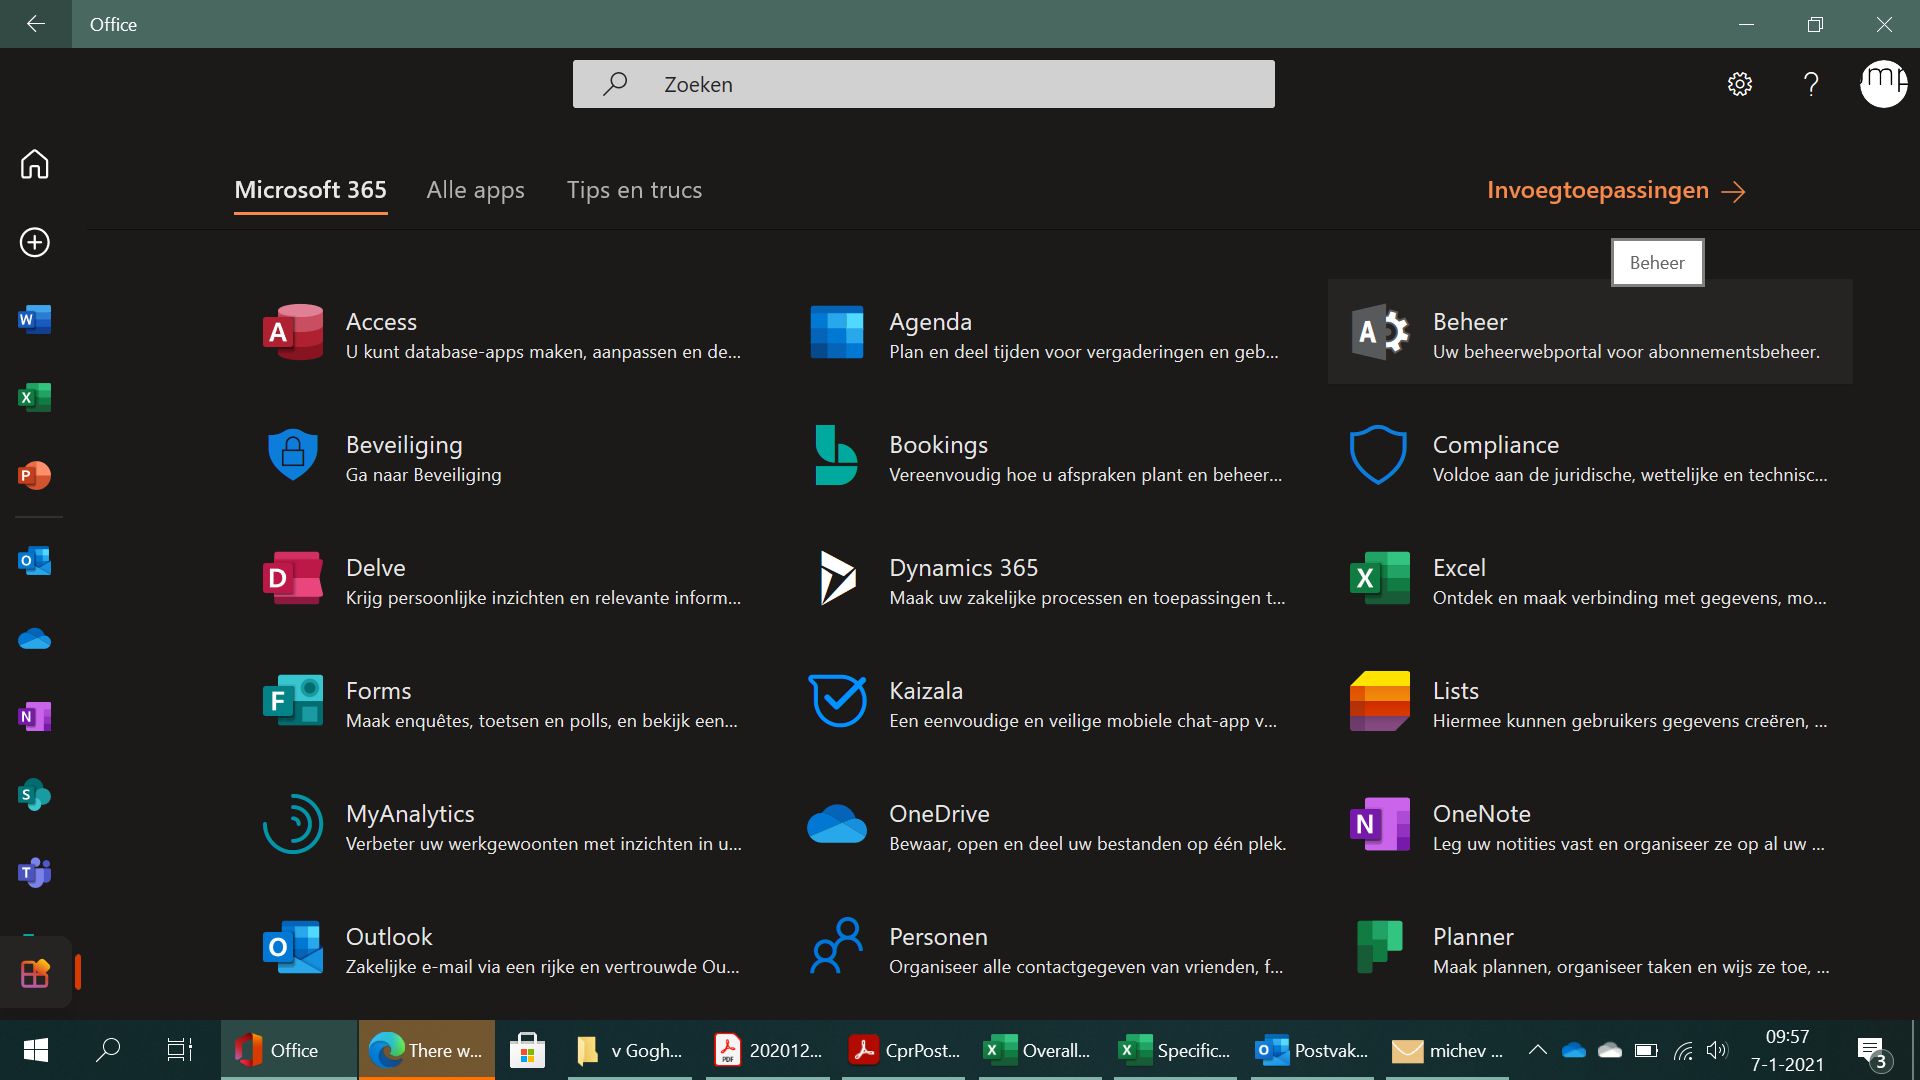The width and height of the screenshot is (1920, 1080).
Task: Open the Beveiliging shield icon
Action: coord(293,455)
